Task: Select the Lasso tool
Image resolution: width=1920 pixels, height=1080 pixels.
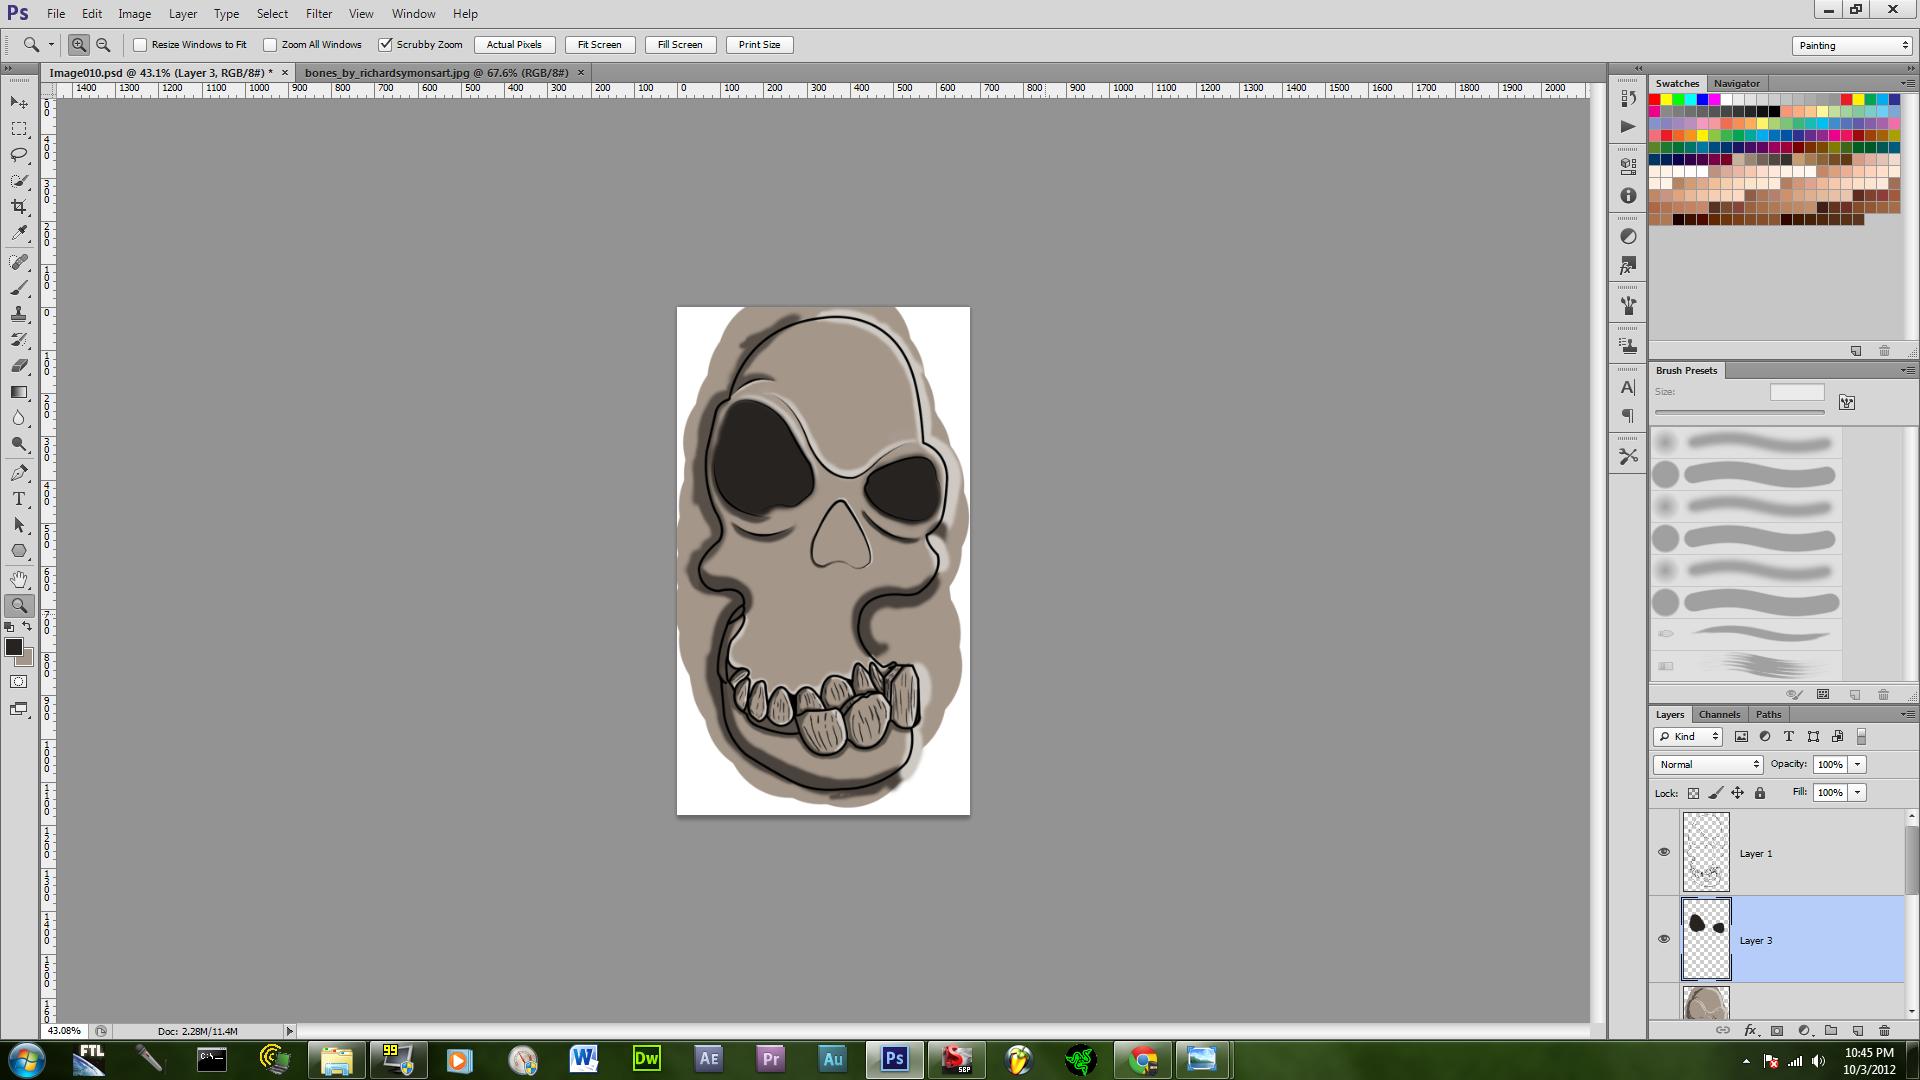Action: pos(19,155)
